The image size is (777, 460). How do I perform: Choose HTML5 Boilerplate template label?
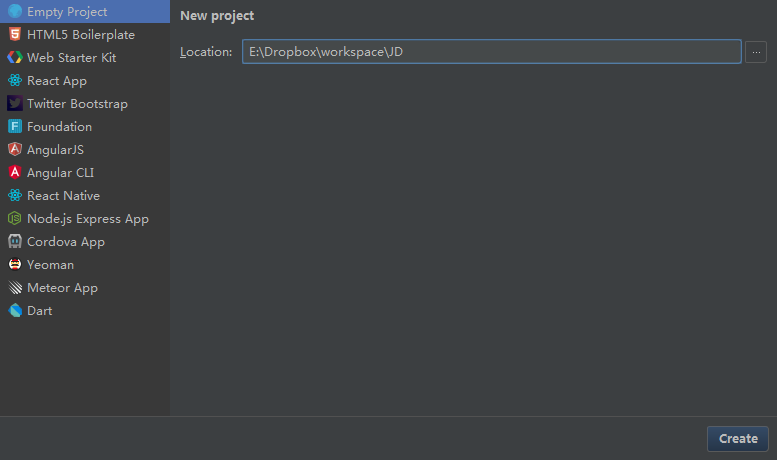tap(81, 35)
